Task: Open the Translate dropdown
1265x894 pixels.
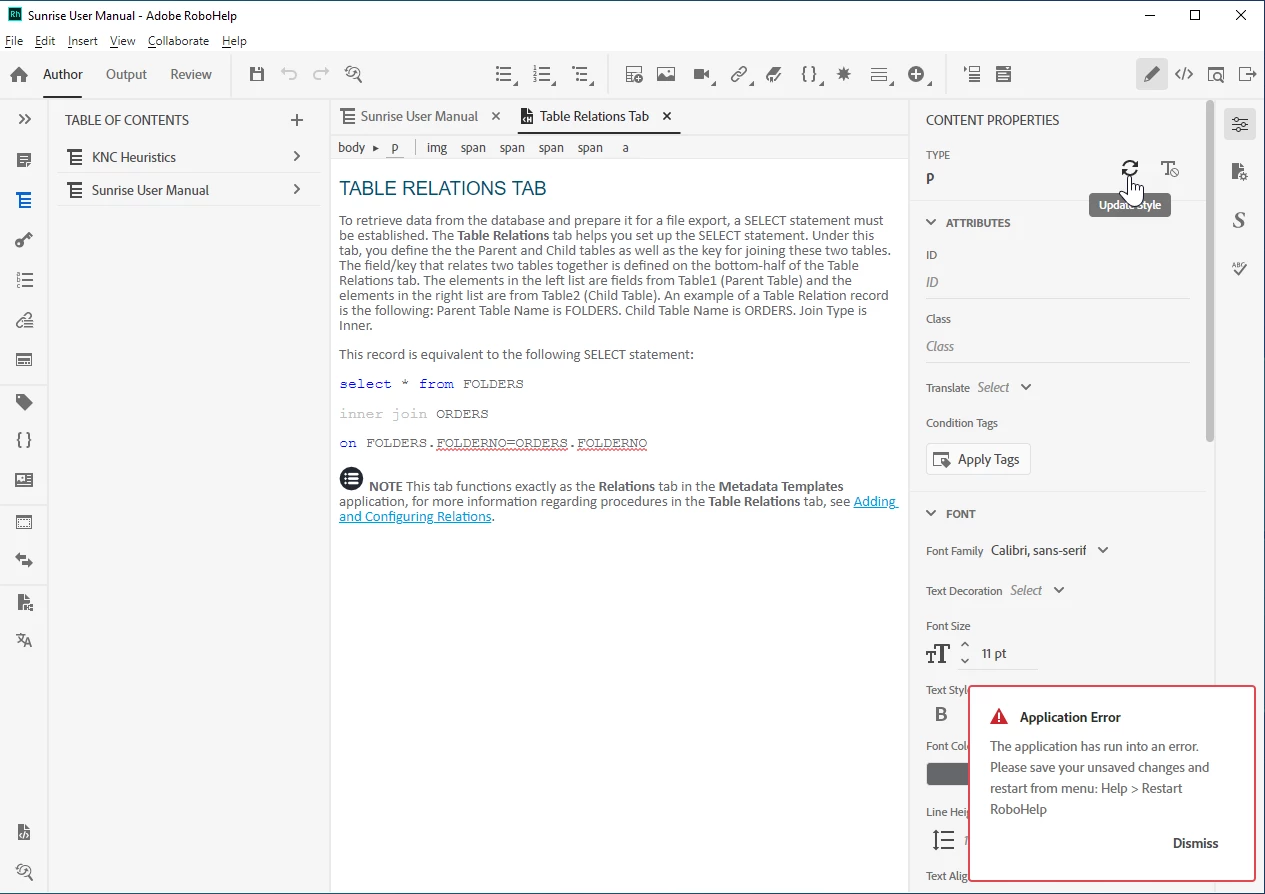Action: point(1004,387)
